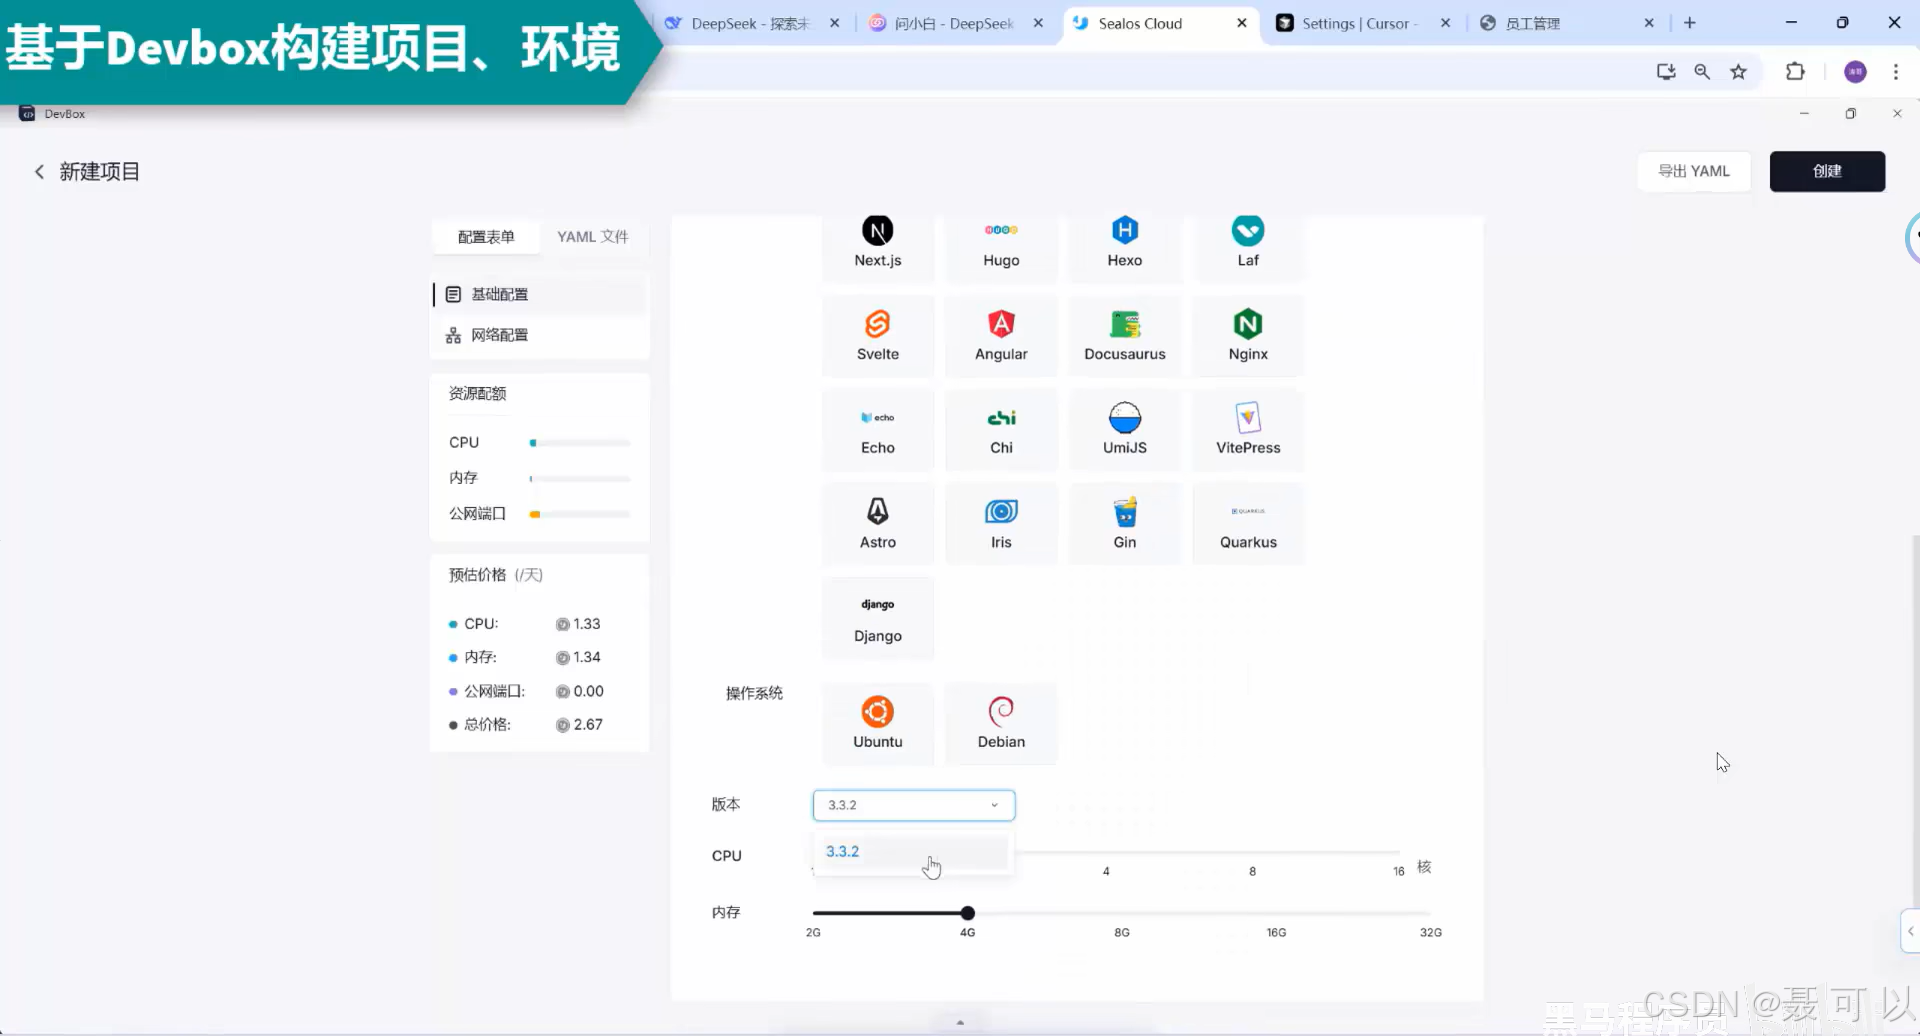The width and height of the screenshot is (1920, 1036).
Task: Select the Nginx icon
Action: tap(1248, 324)
